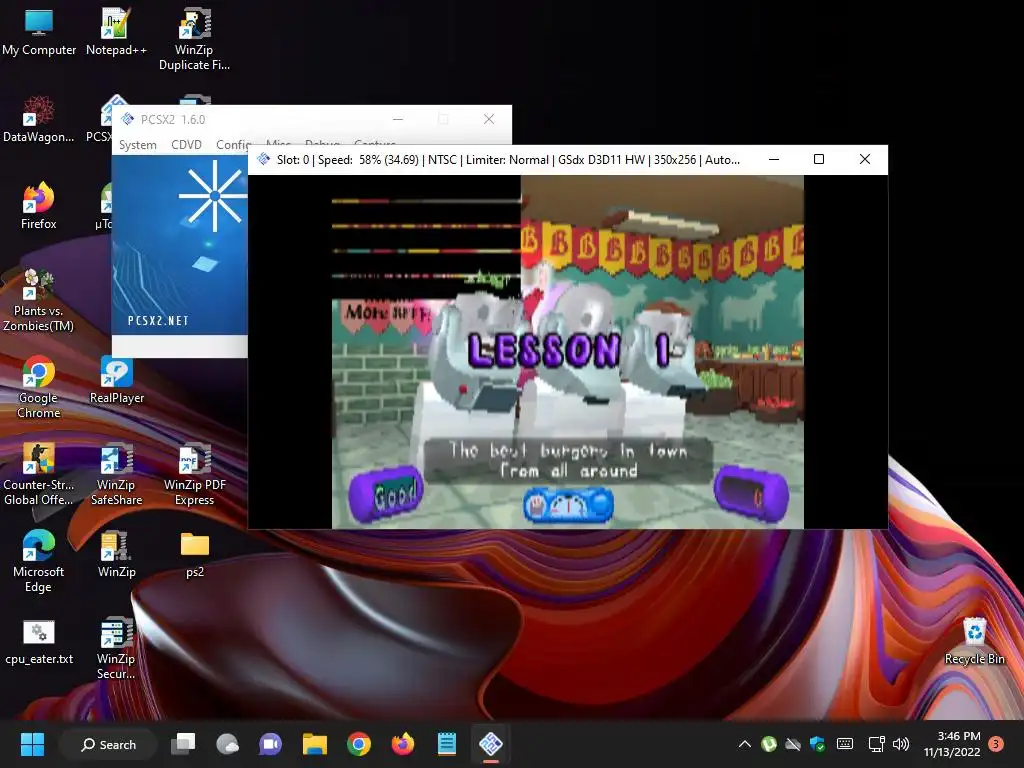The width and height of the screenshot is (1024, 768).
Task: Click the game window speed status title
Action: pyautogui.click(x=508, y=159)
